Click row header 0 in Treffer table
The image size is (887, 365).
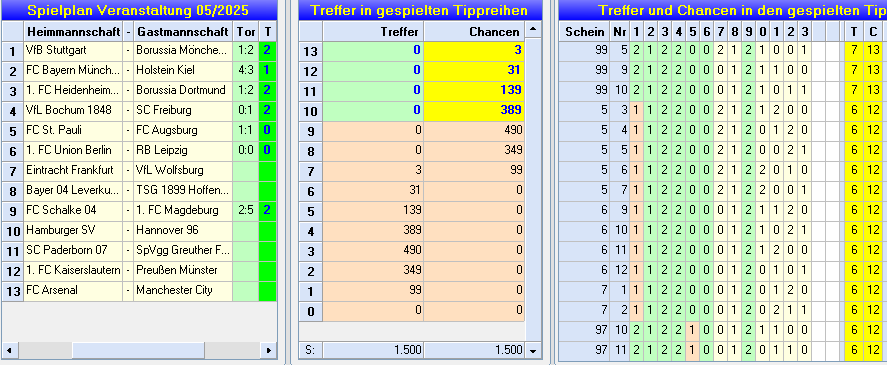[311, 311]
